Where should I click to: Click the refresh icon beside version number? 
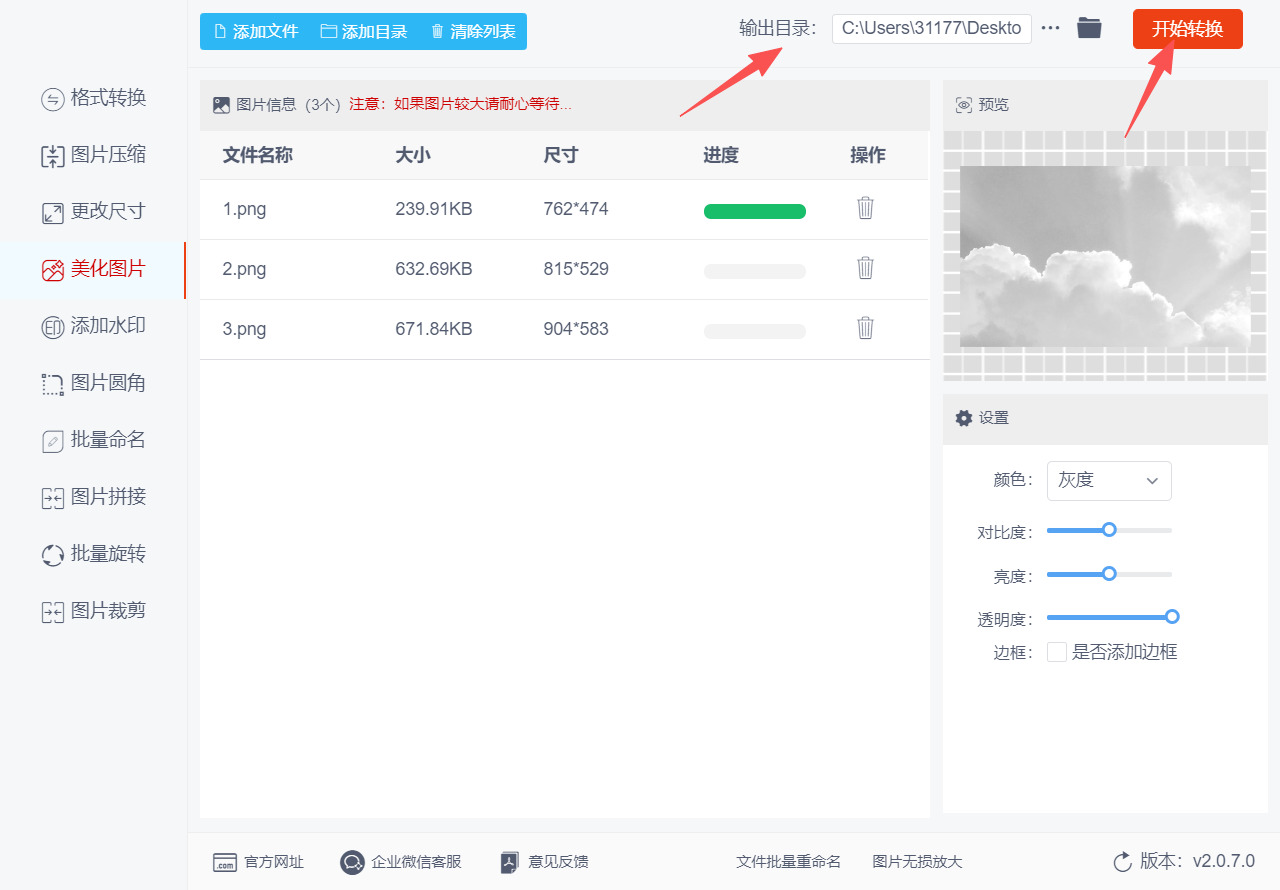pyautogui.click(x=1122, y=861)
